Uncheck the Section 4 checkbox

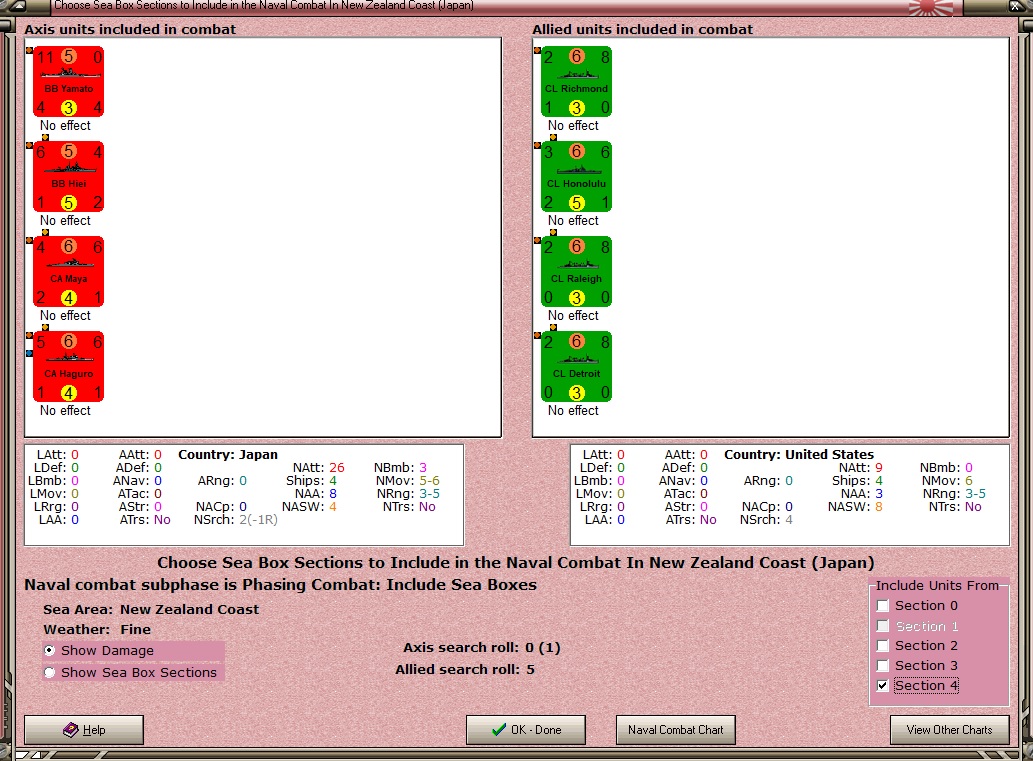883,686
